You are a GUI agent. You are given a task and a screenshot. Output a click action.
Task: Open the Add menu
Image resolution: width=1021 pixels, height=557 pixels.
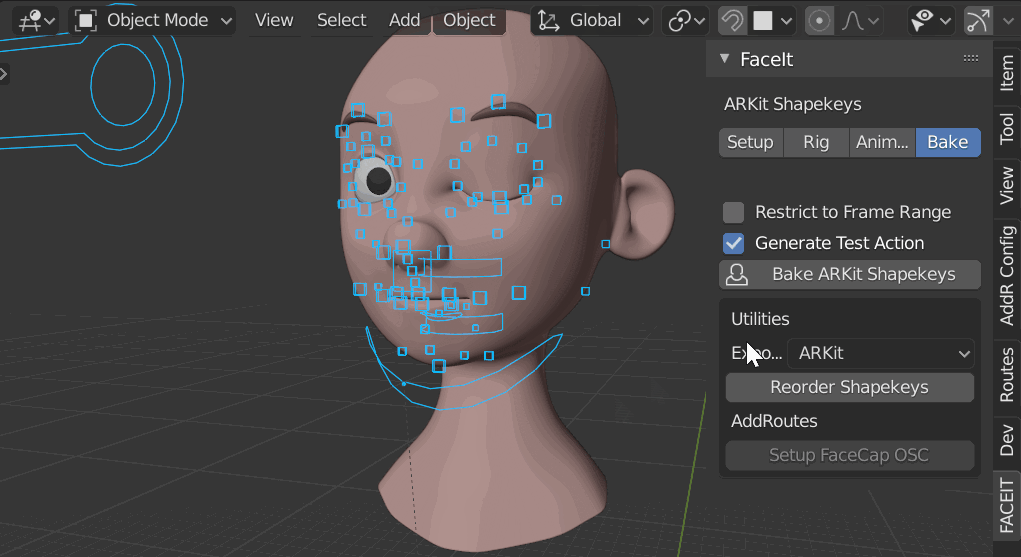404,20
